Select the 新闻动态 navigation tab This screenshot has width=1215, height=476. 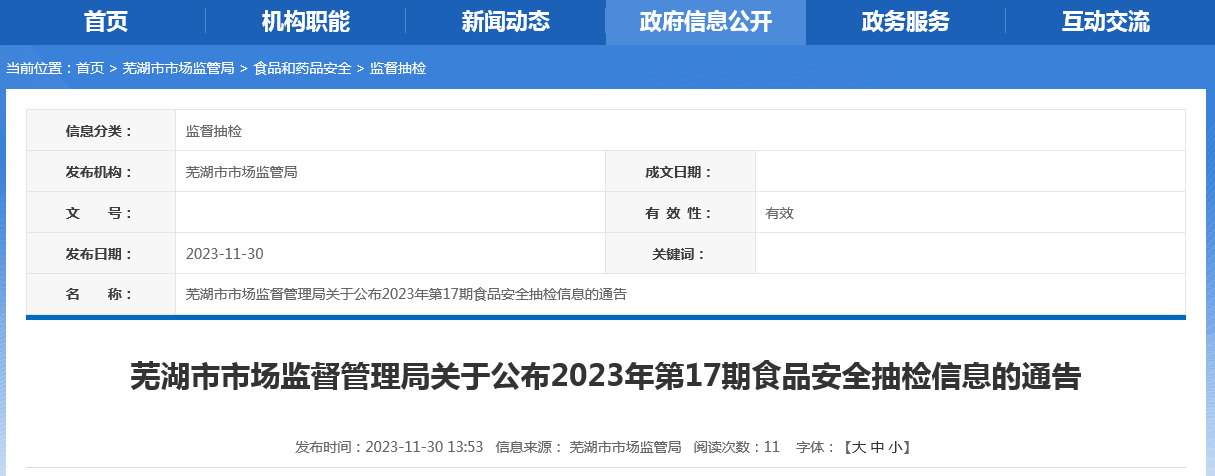505,22
